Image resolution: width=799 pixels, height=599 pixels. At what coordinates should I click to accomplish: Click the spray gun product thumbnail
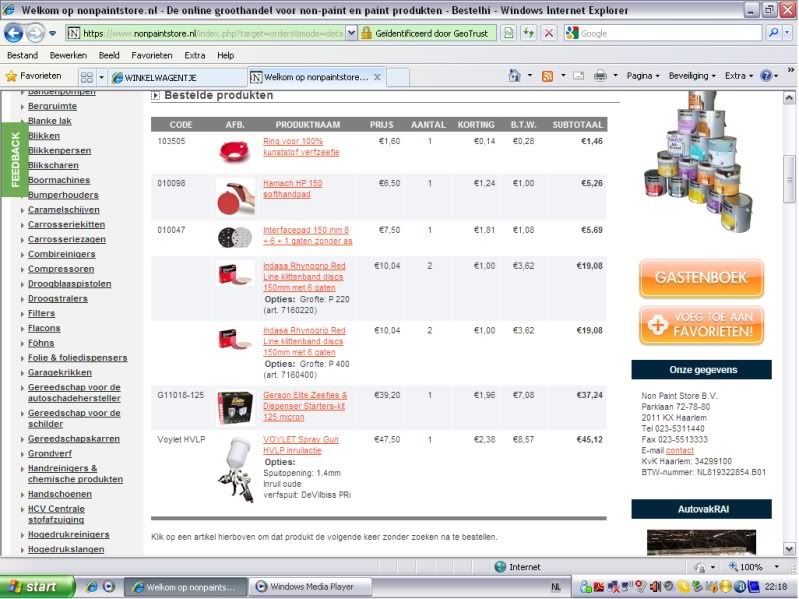pos(236,469)
